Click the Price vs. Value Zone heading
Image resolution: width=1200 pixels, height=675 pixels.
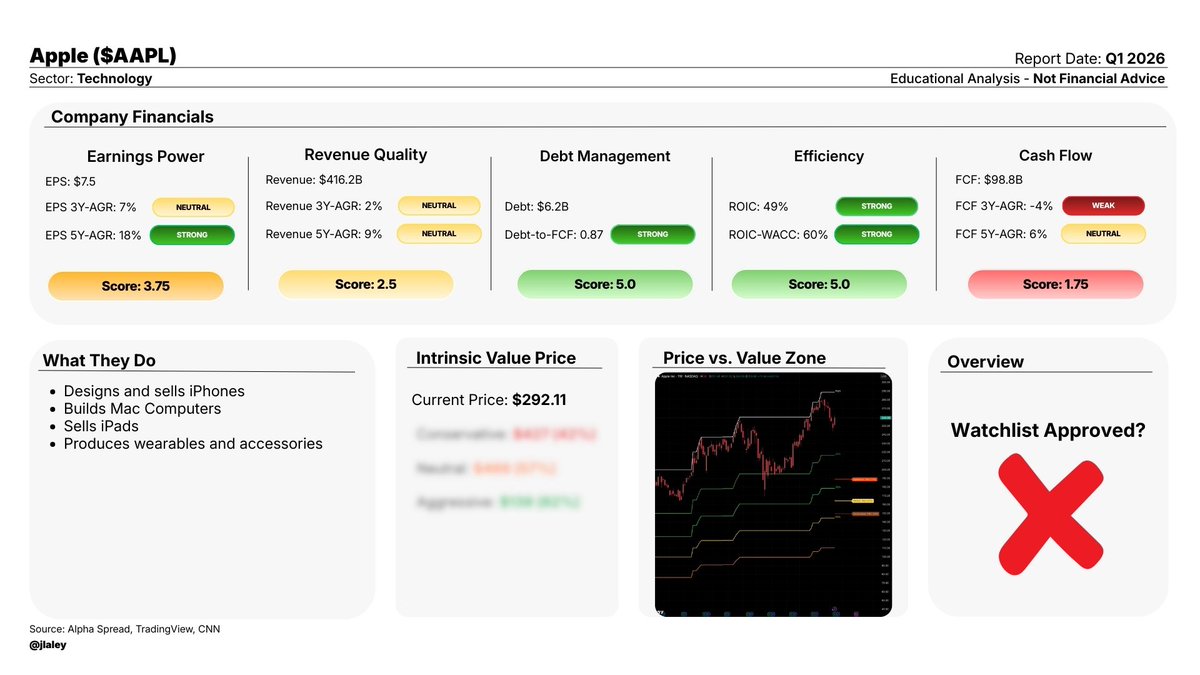(744, 358)
